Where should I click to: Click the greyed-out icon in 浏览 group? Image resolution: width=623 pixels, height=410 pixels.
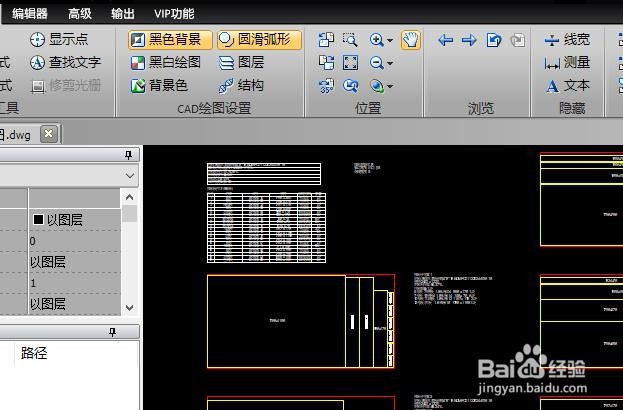tap(518, 40)
